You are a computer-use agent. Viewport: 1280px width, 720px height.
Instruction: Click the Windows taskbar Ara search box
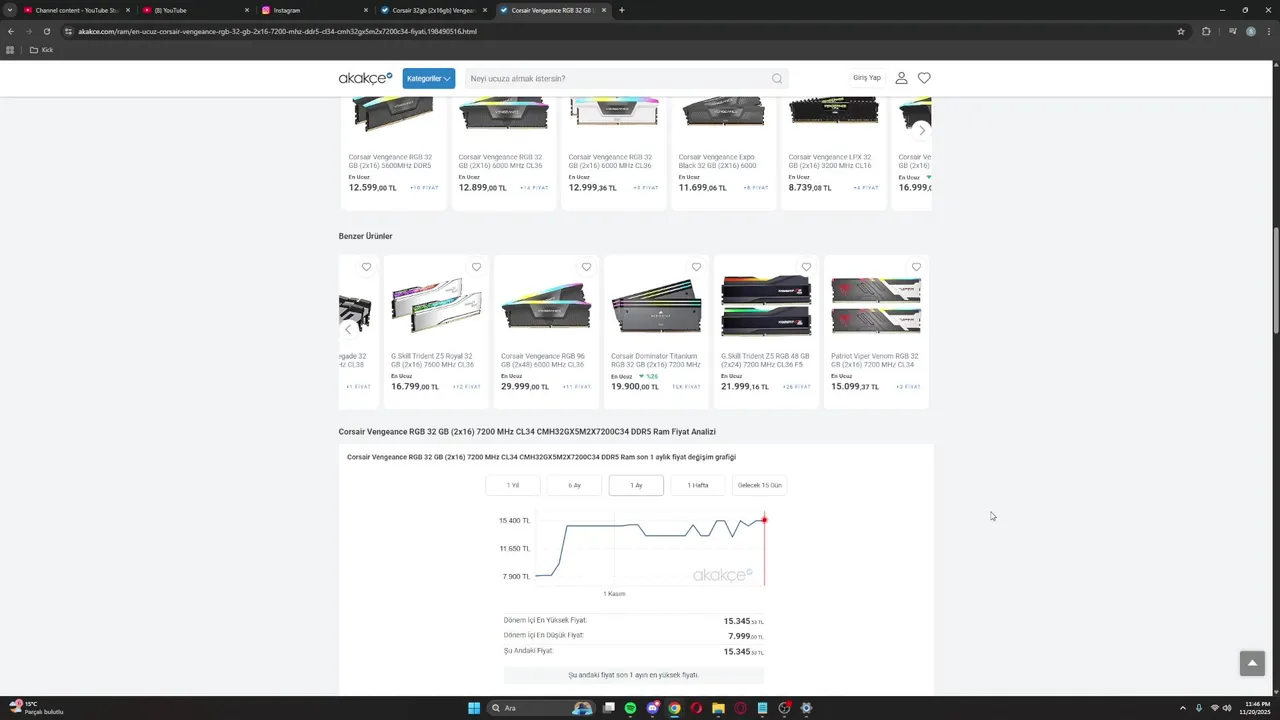pyautogui.click(x=539, y=708)
